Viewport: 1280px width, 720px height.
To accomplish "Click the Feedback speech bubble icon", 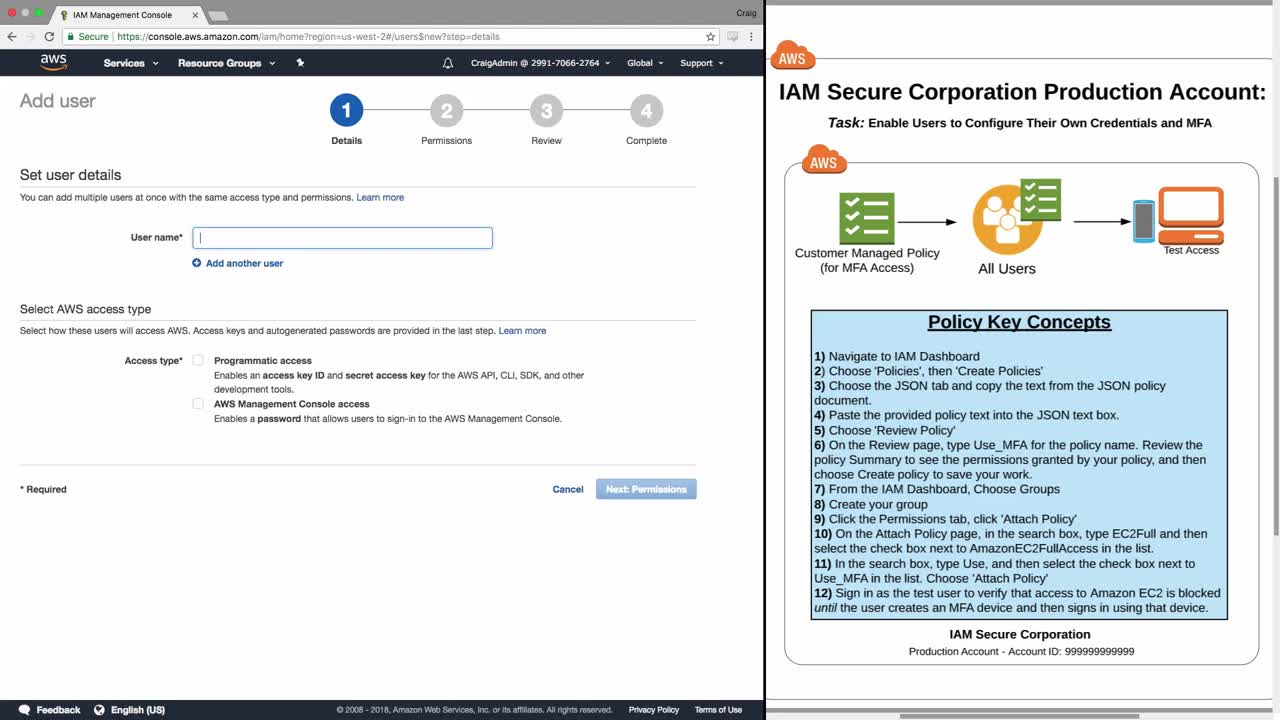I will tap(25, 710).
